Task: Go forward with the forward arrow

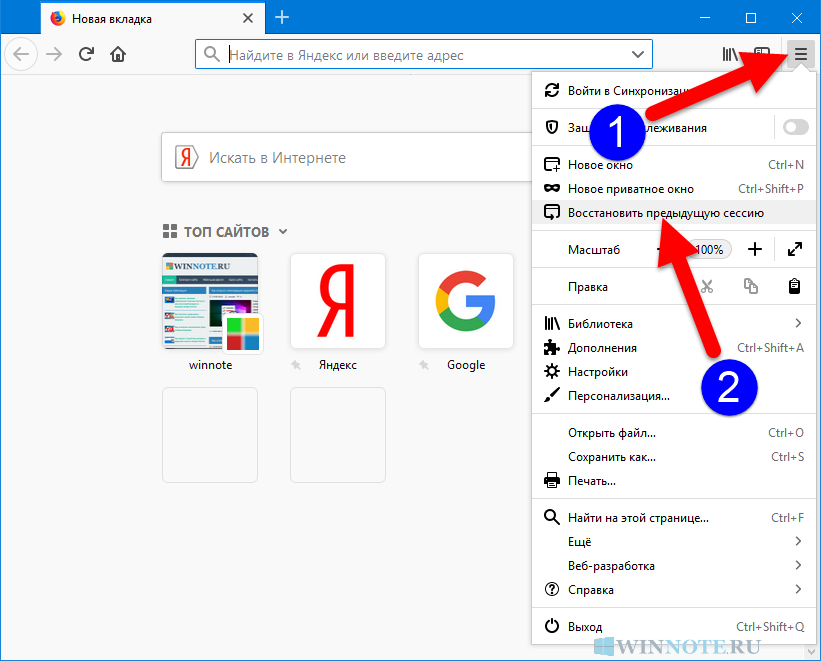Action: [53, 53]
